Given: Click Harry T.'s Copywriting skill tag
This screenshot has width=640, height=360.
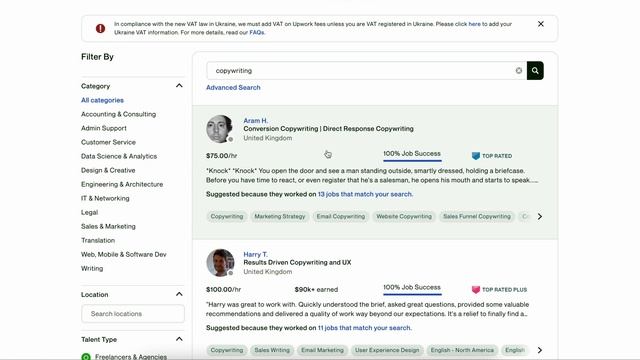Looking at the screenshot, I should [x=227, y=350].
